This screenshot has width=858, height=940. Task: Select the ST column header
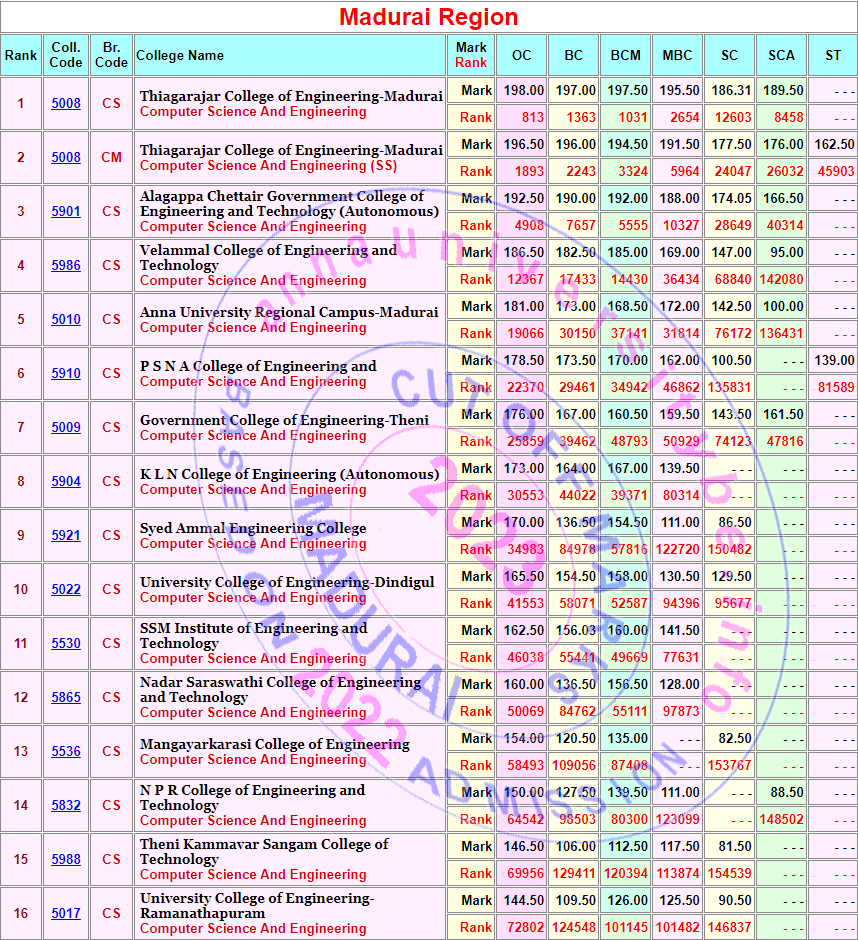coord(832,55)
